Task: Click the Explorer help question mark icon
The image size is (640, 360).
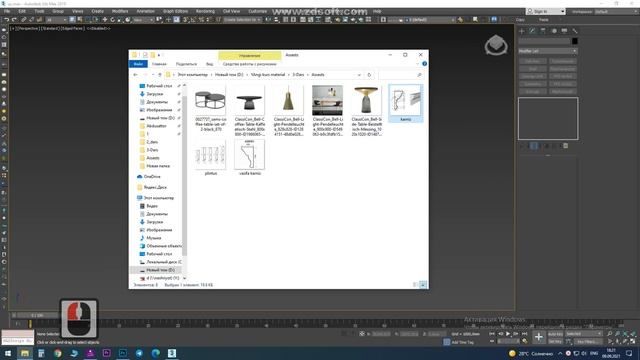Action: pyautogui.click(x=424, y=64)
